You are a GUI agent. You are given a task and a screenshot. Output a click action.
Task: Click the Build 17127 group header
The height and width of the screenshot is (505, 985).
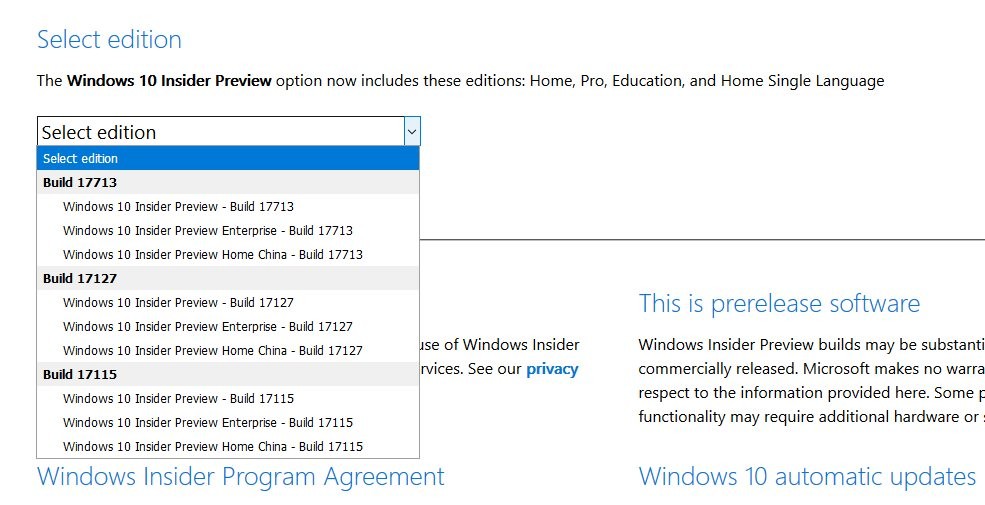click(80, 278)
